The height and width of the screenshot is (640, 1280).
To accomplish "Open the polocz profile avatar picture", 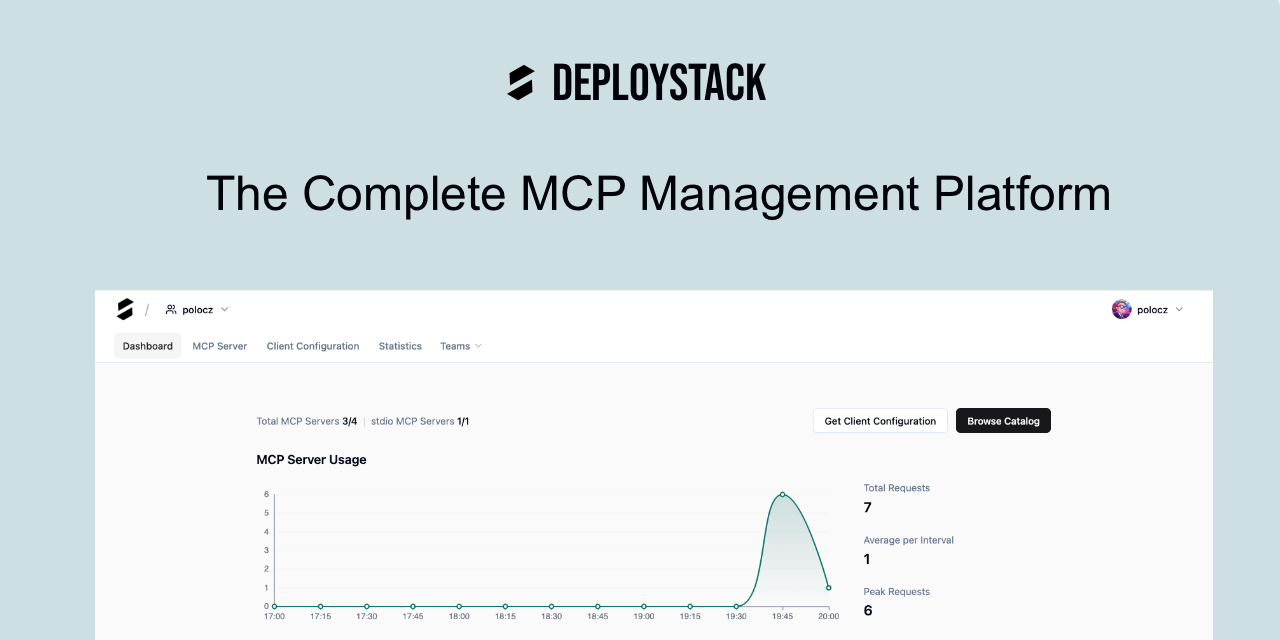I will point(1121,309).
